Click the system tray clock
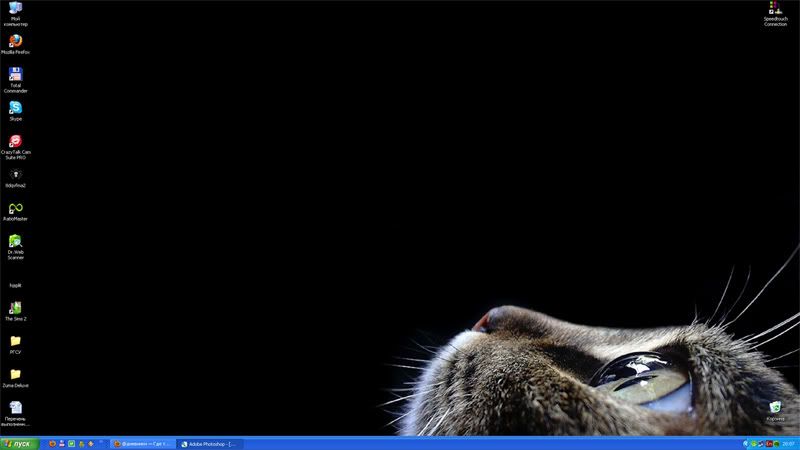Viewport: 800px width, 450px height. tap(789, 444)
